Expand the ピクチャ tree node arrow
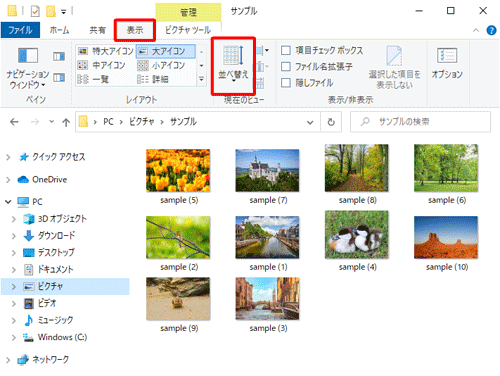 (14, 286)
